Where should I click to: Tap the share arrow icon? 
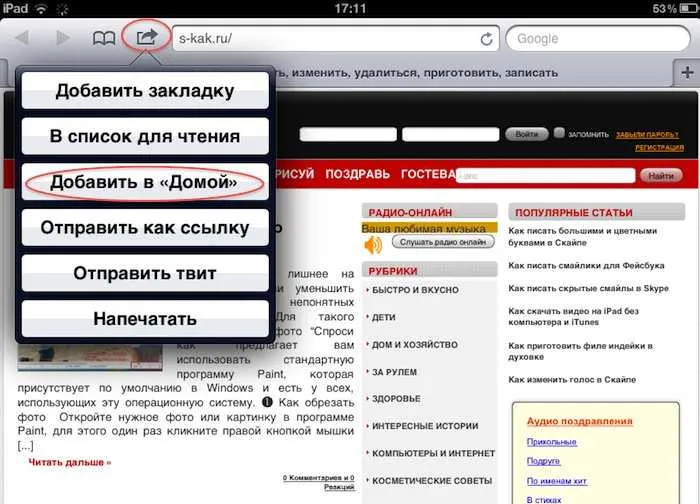[x=147, y=37]
